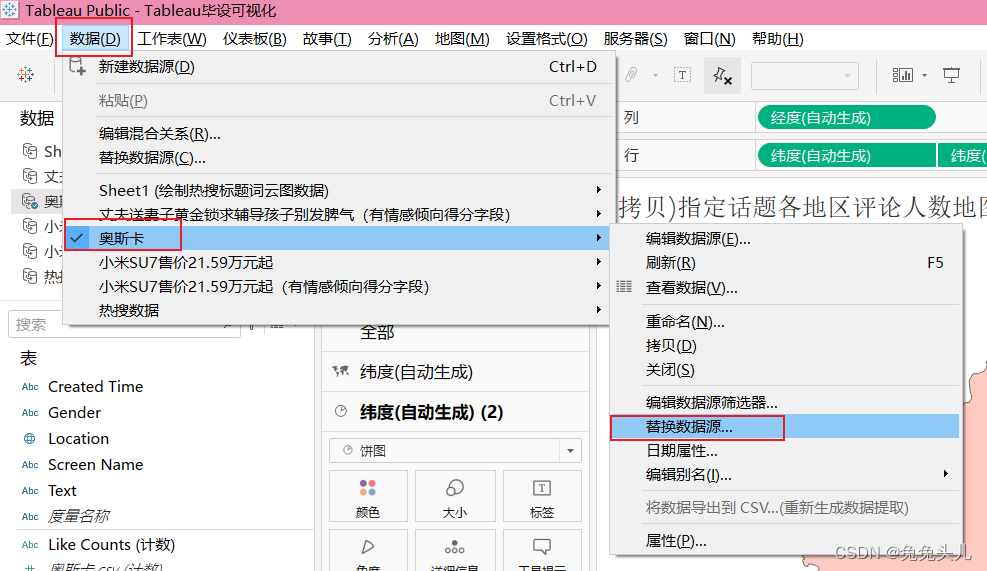
Task: Click the text label T icon in toolbar
Action: click(682, 76)
